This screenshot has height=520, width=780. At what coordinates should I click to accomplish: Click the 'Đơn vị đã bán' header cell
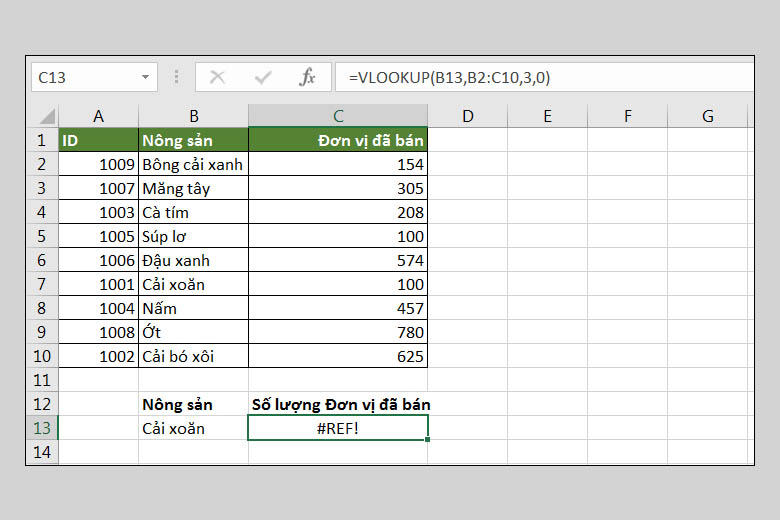pyautogui.click(x=338, y=140)
